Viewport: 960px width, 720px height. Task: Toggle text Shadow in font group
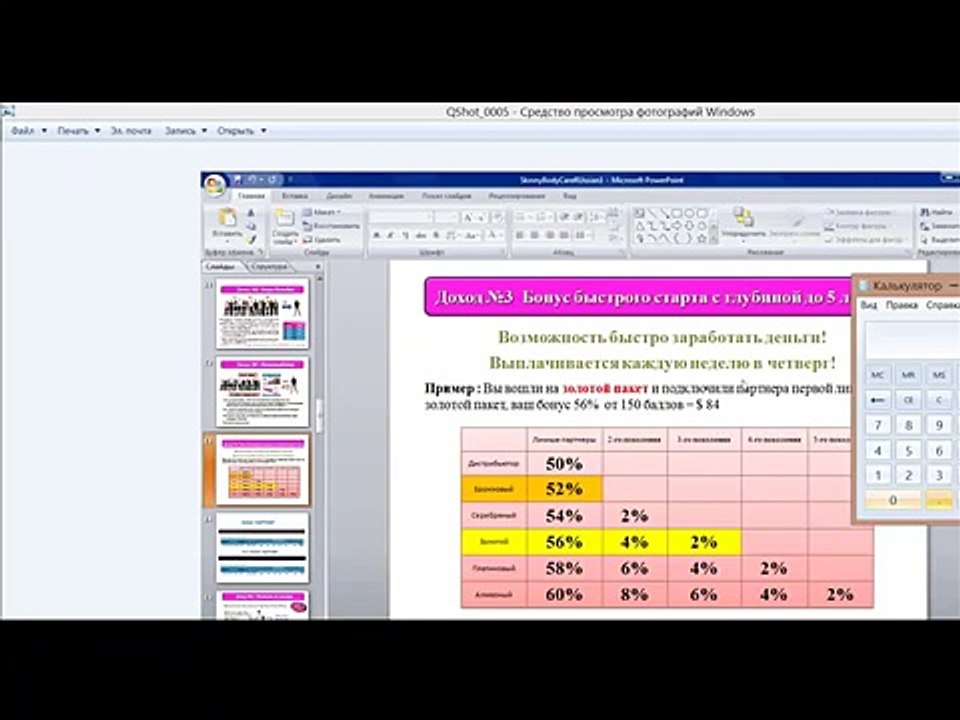click(436, 235)
